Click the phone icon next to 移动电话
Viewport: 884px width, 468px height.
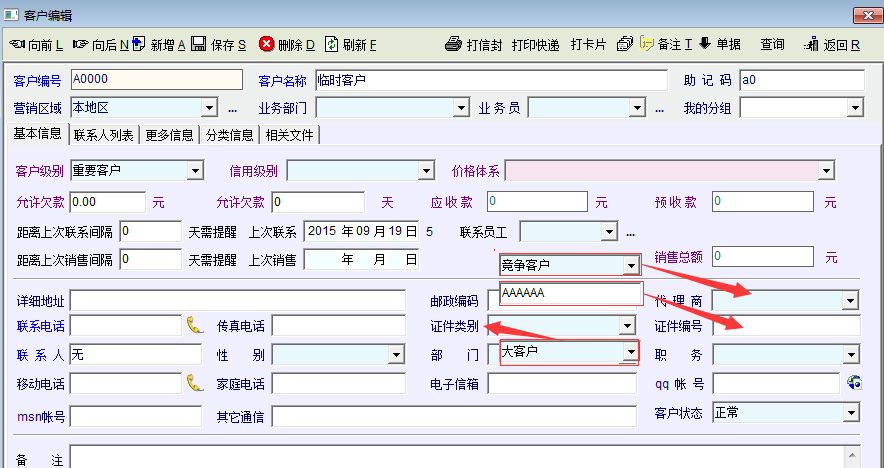point(194,382)
